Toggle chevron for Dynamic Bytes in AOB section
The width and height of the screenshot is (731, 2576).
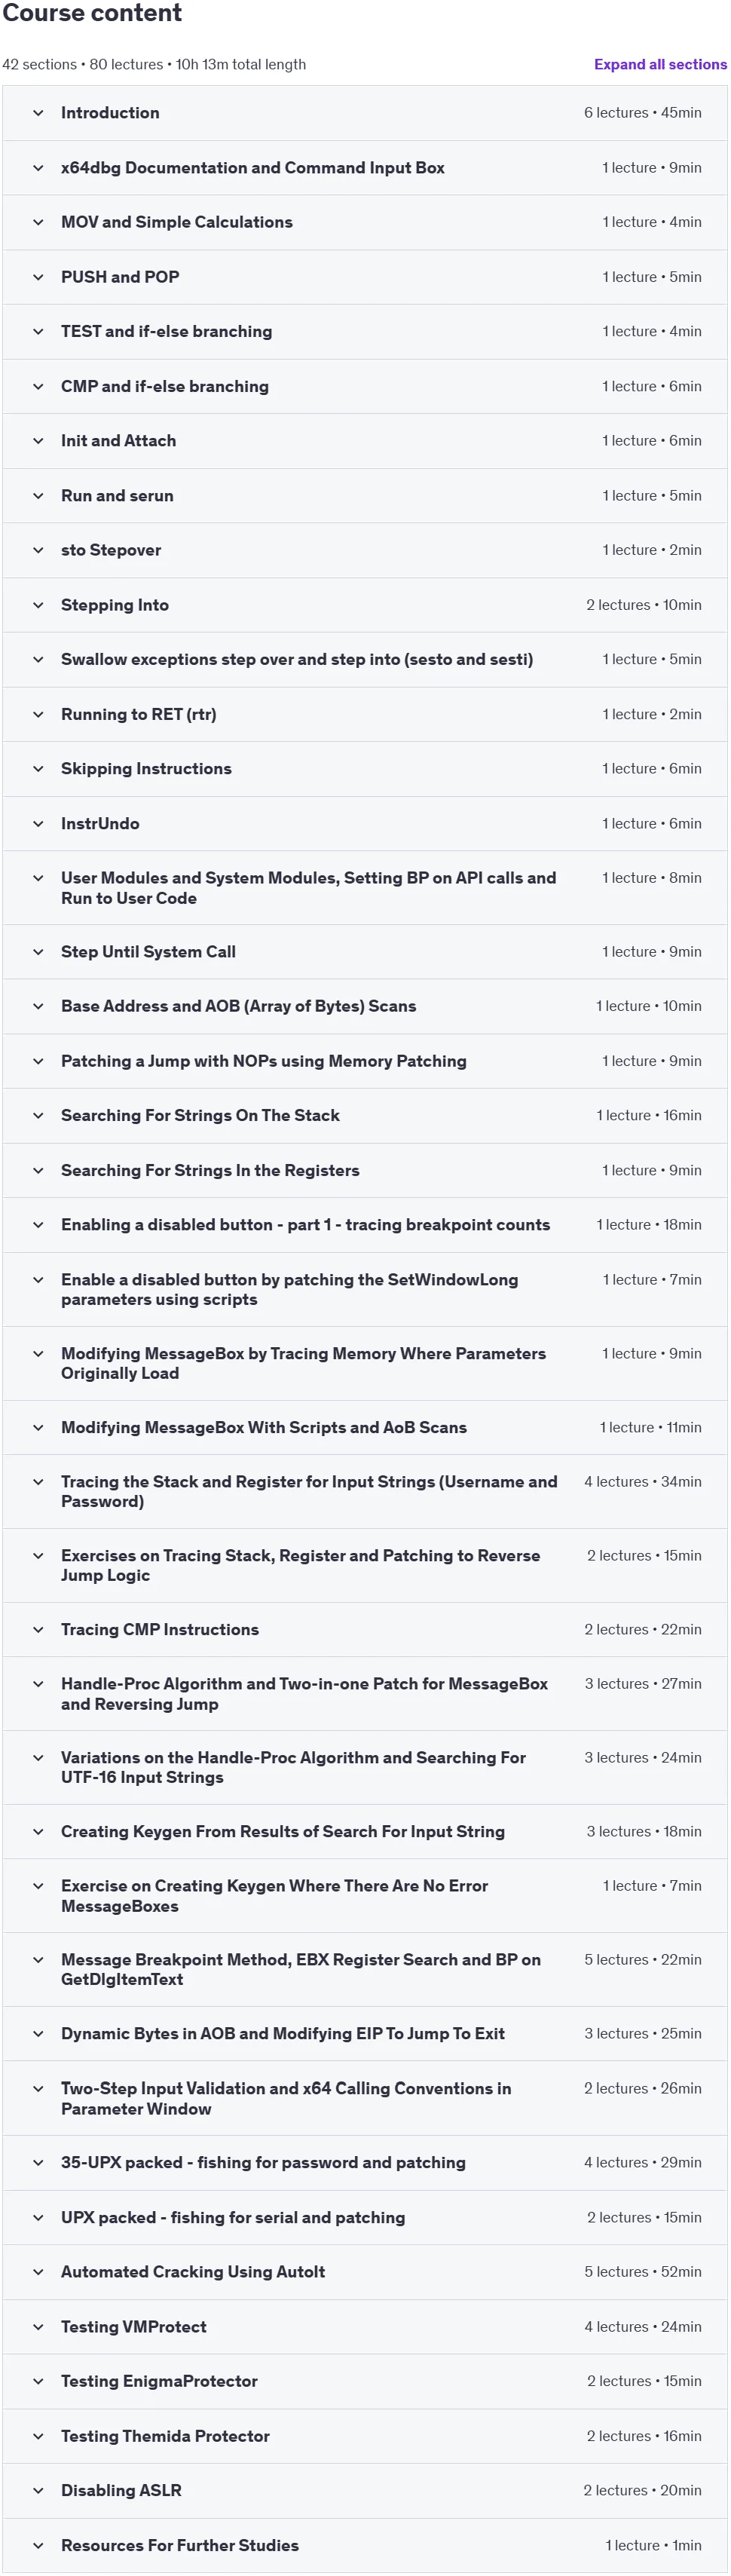tap(38, 2033)
